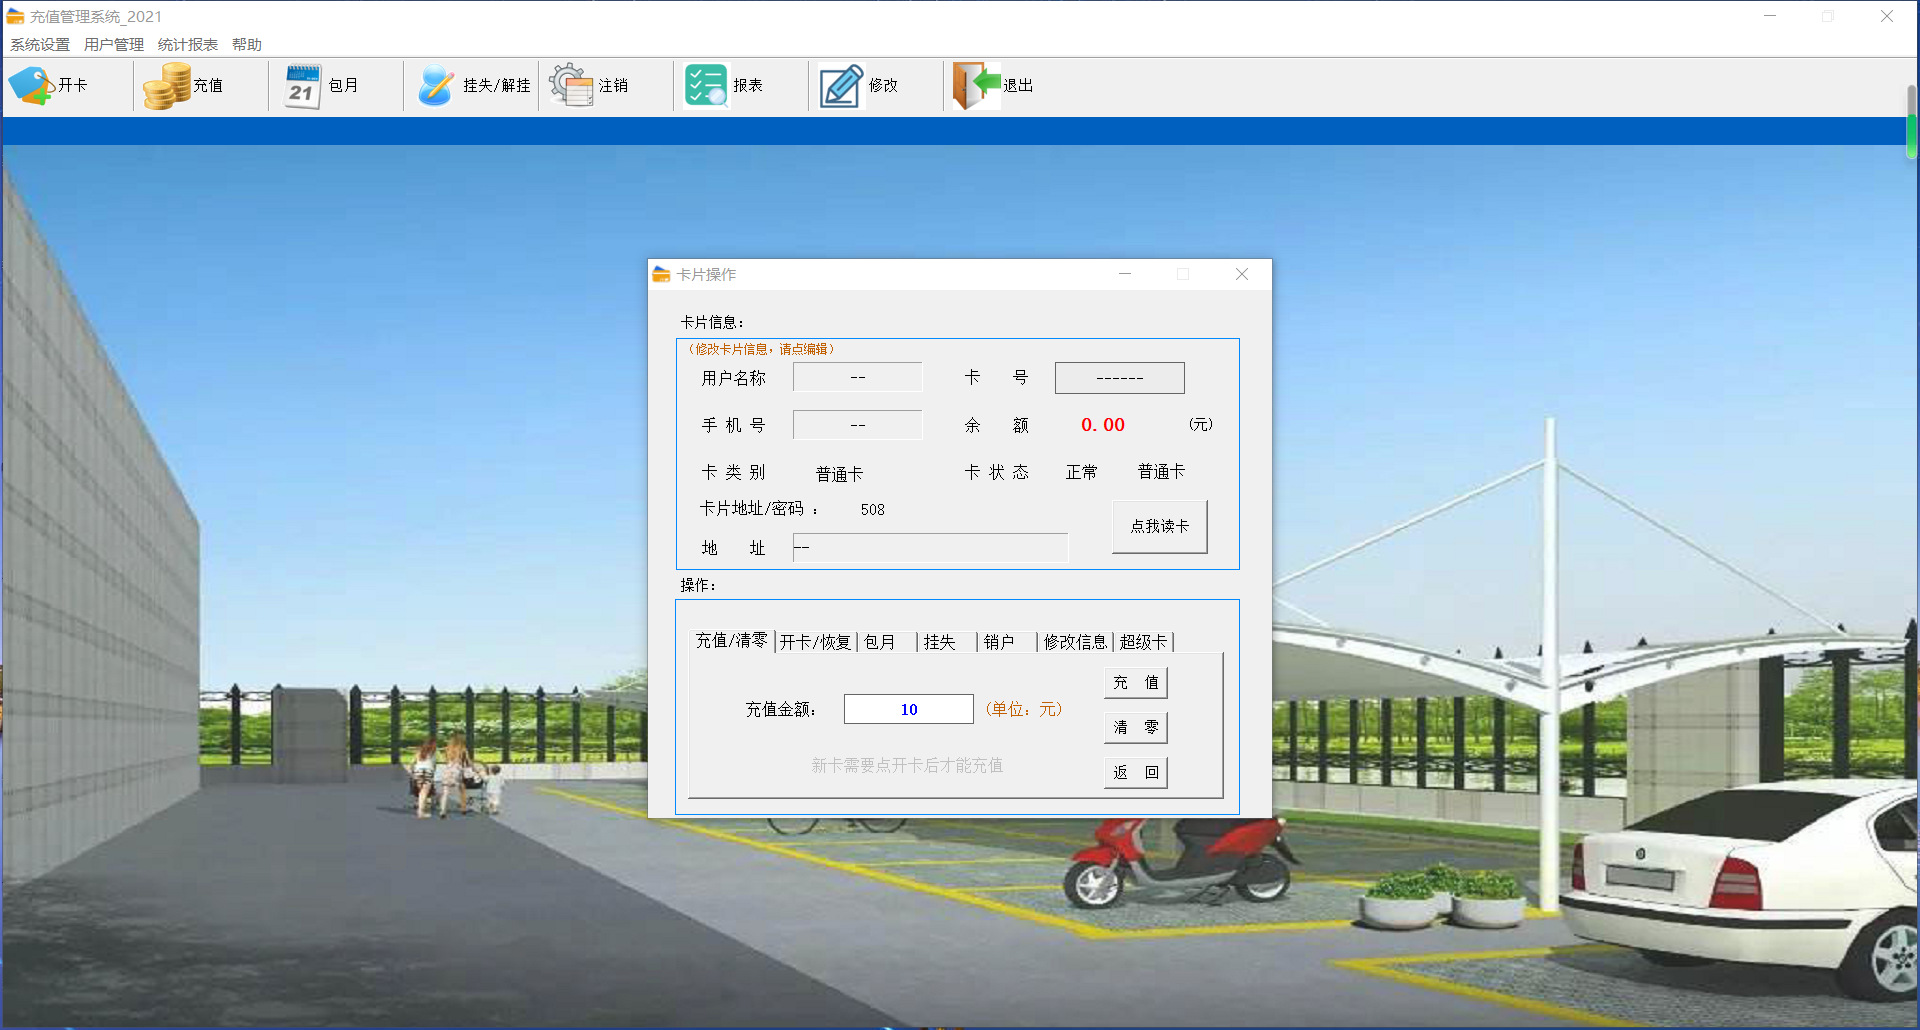Minimize the 卡片操作 dialog
This screenshot has width=1920, height=1030.
pyautogui.click(x=1125, y=274)
